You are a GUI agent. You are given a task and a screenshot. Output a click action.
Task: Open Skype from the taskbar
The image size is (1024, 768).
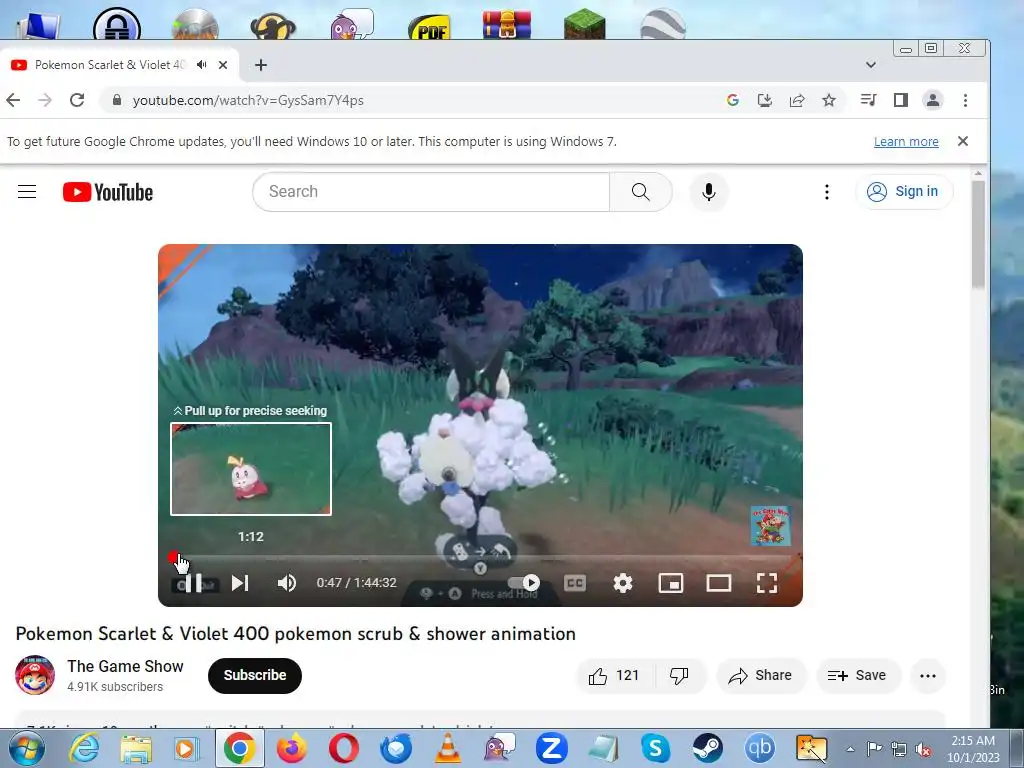point(655,748)
